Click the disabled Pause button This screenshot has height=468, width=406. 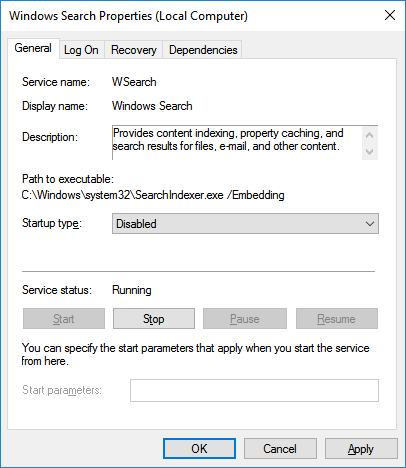pyautogui.click(x=245, y=319)
